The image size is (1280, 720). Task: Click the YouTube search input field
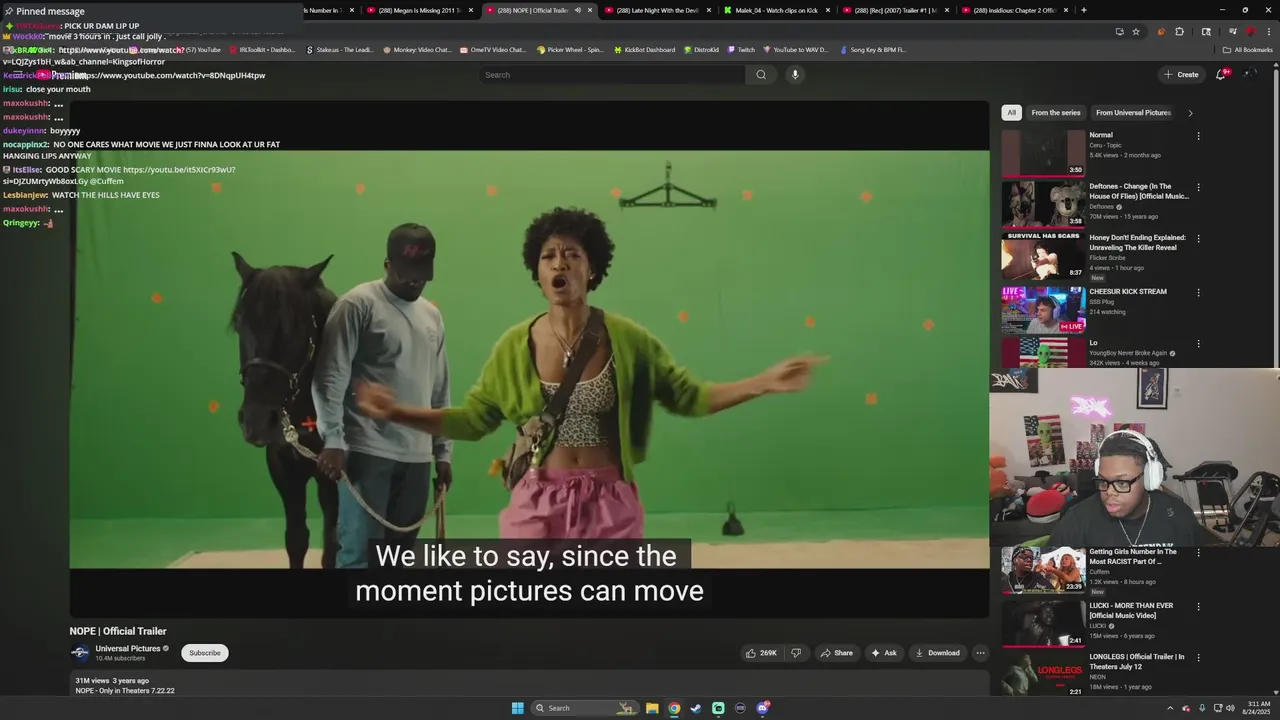pyautogui.click(x=612, y=75)
